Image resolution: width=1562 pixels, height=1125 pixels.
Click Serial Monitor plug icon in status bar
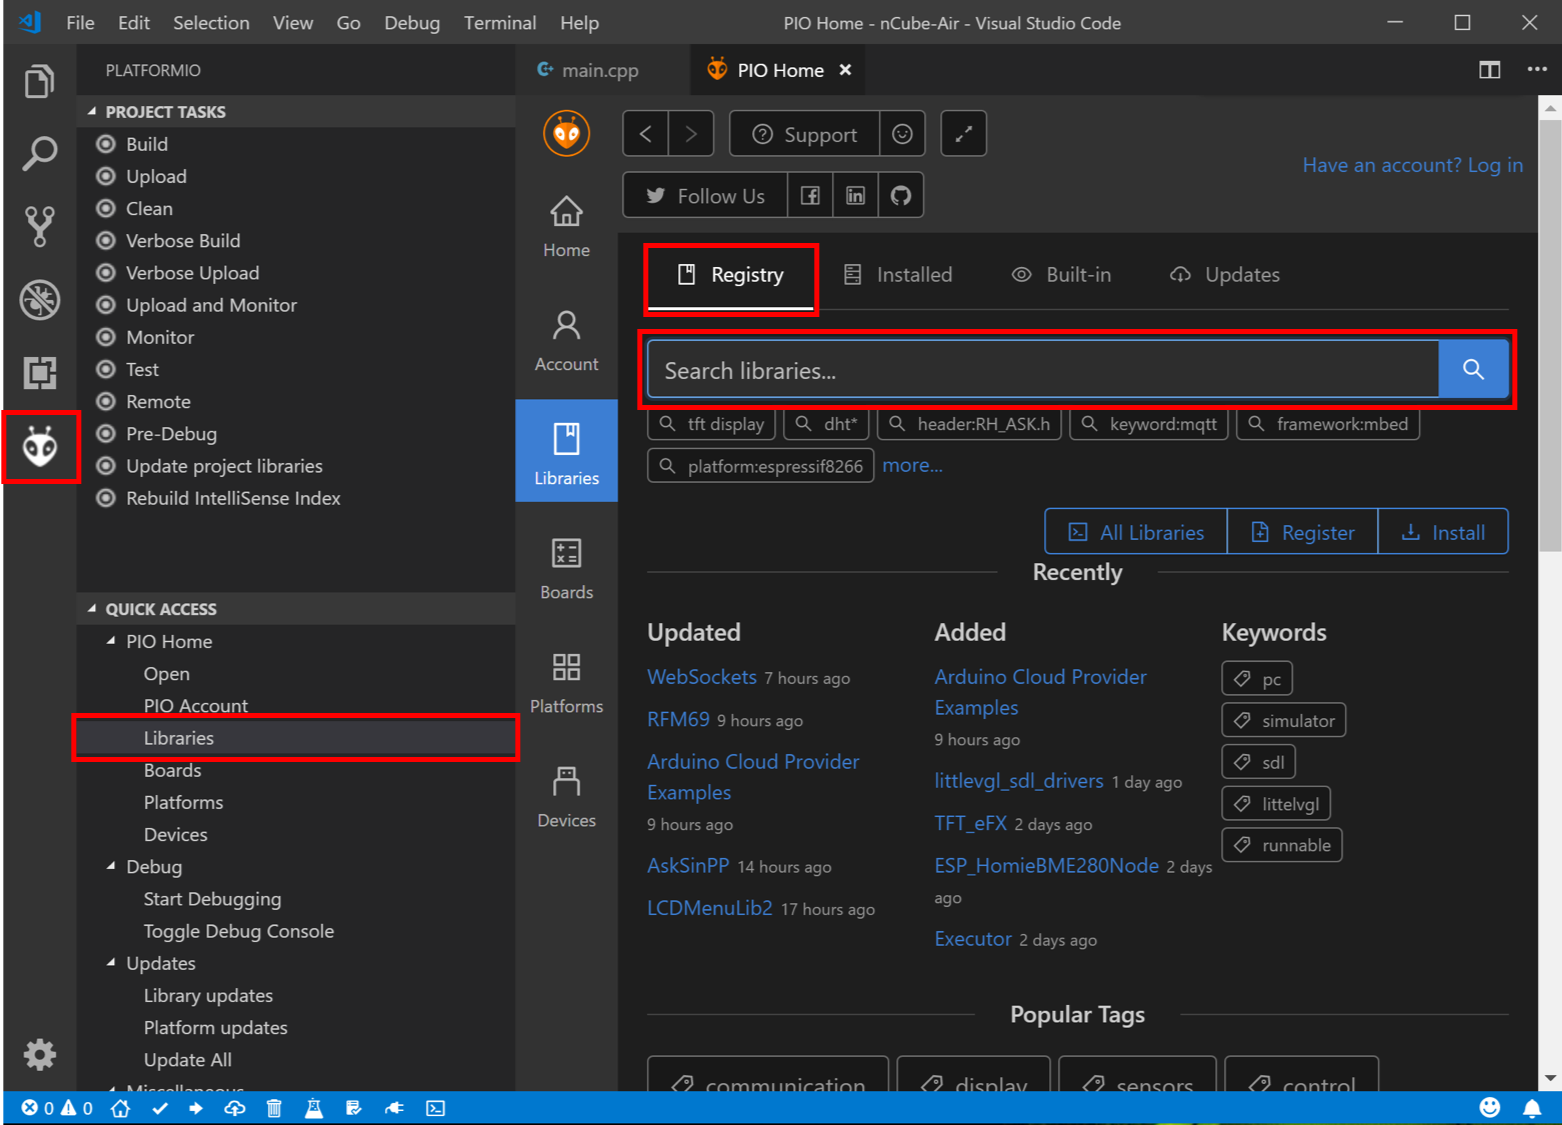click(395, 1108)
